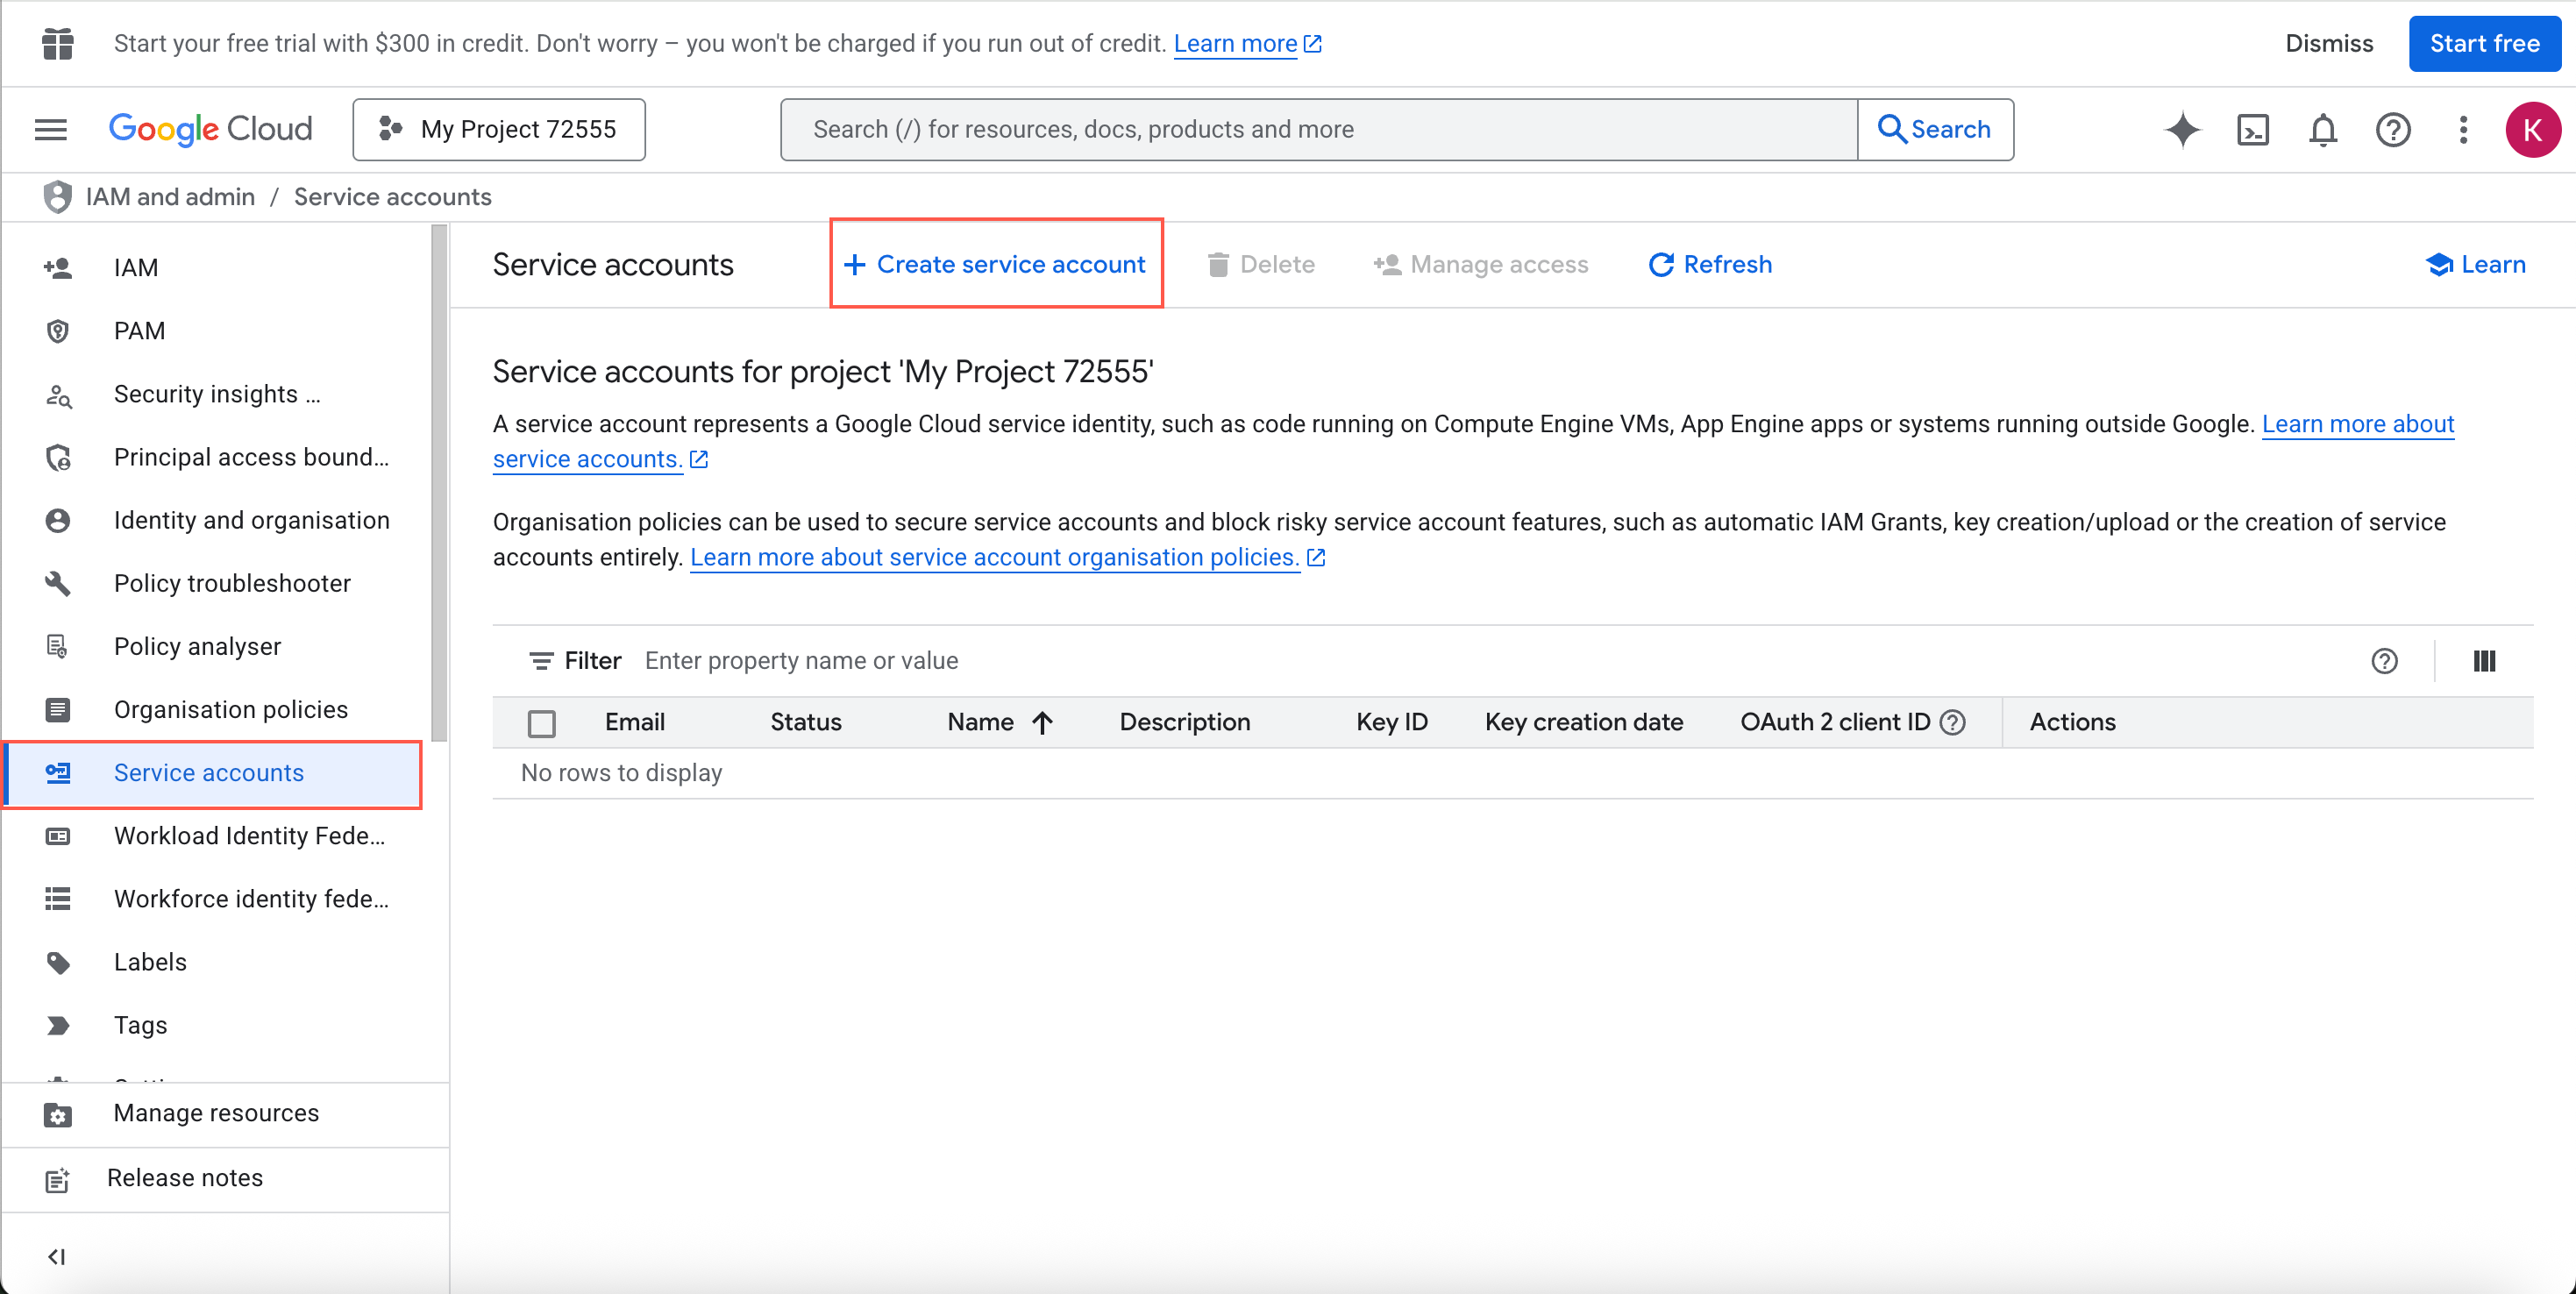
Task: Click the OAuth 2 client ID help icon
Action: click(1953, 722)
